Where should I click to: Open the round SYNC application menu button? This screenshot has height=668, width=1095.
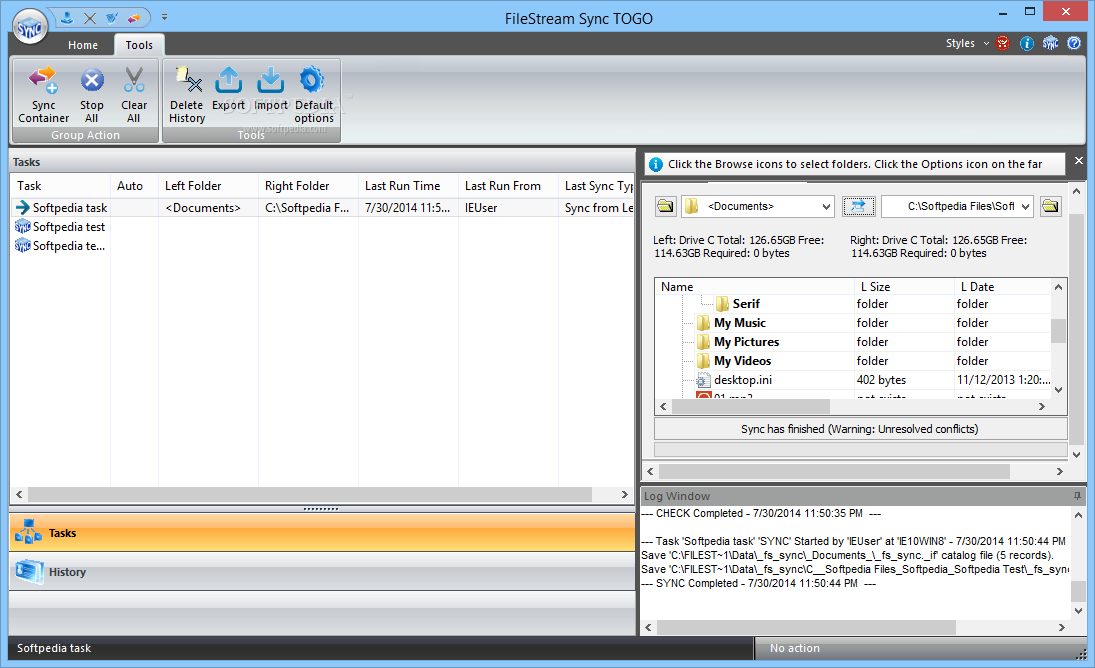pos(30,27)
